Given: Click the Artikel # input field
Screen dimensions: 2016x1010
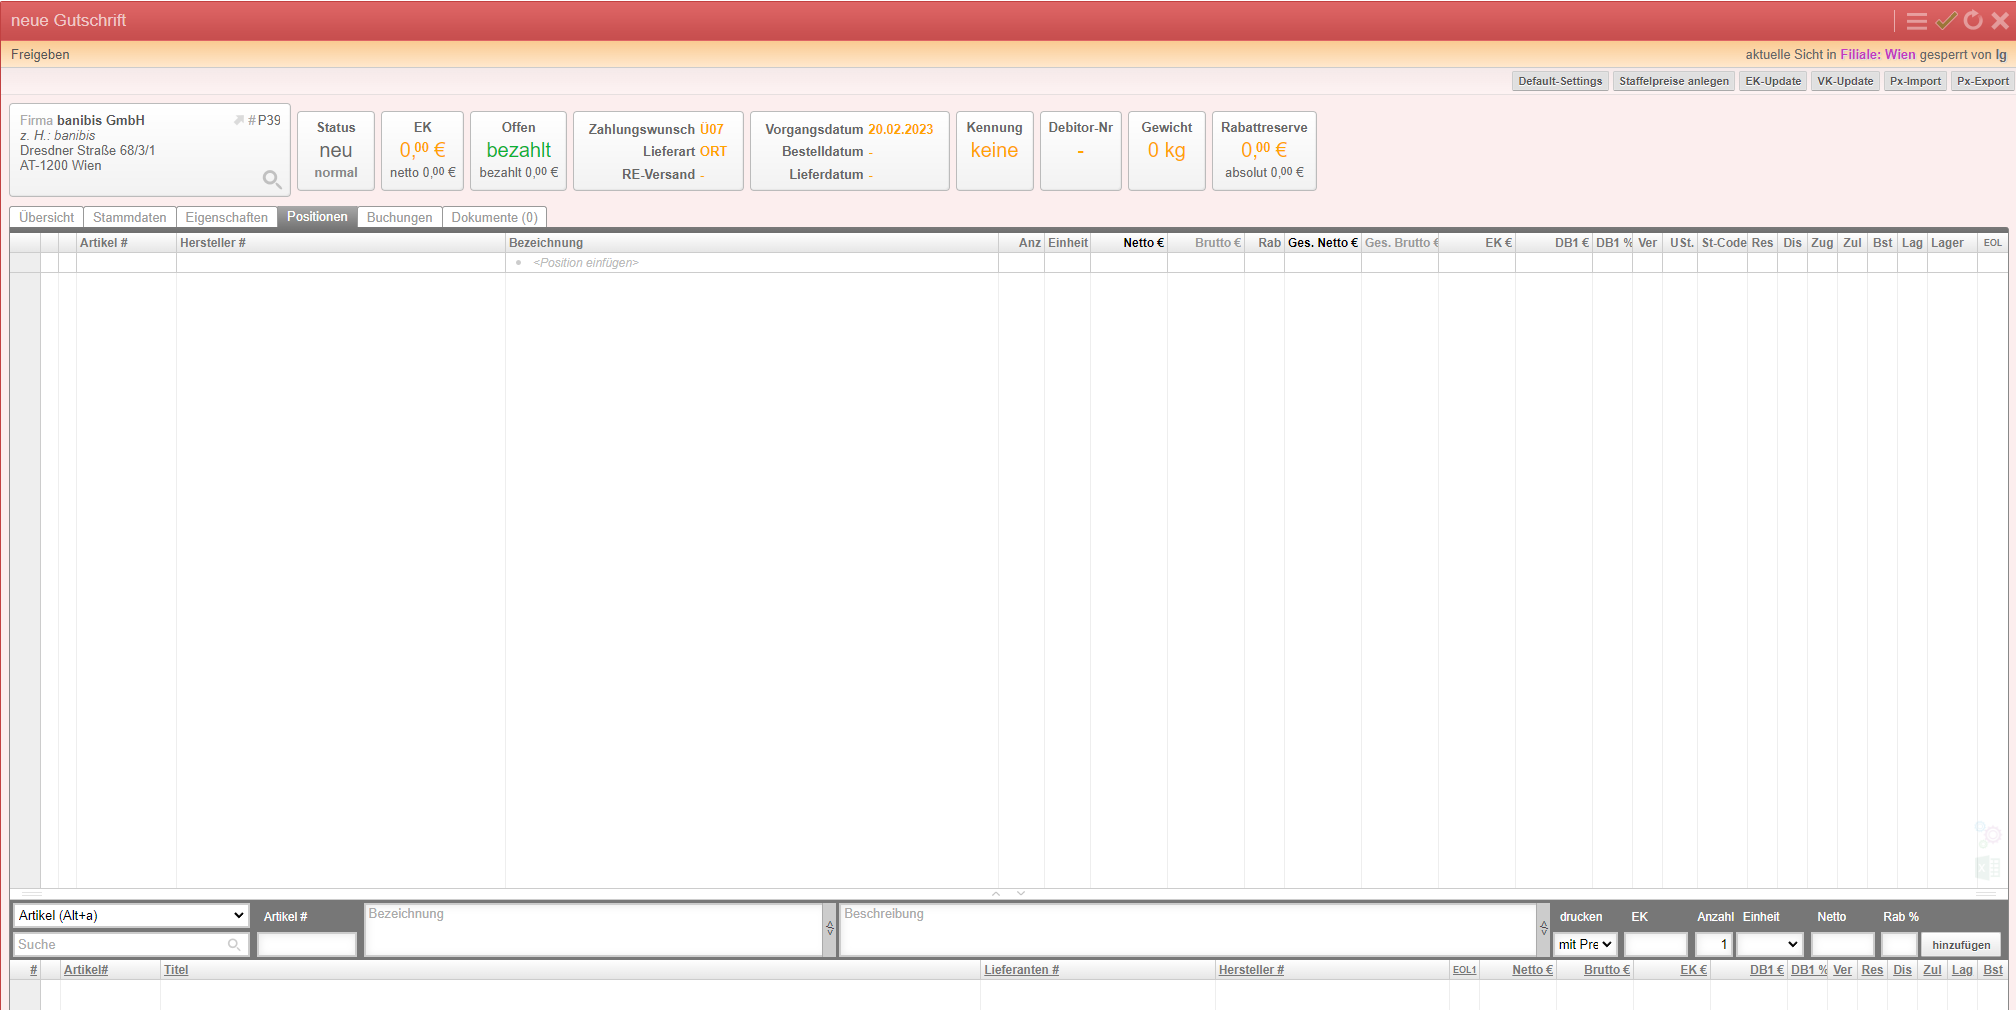Looking at the screenshot, I should pos(307,944).
